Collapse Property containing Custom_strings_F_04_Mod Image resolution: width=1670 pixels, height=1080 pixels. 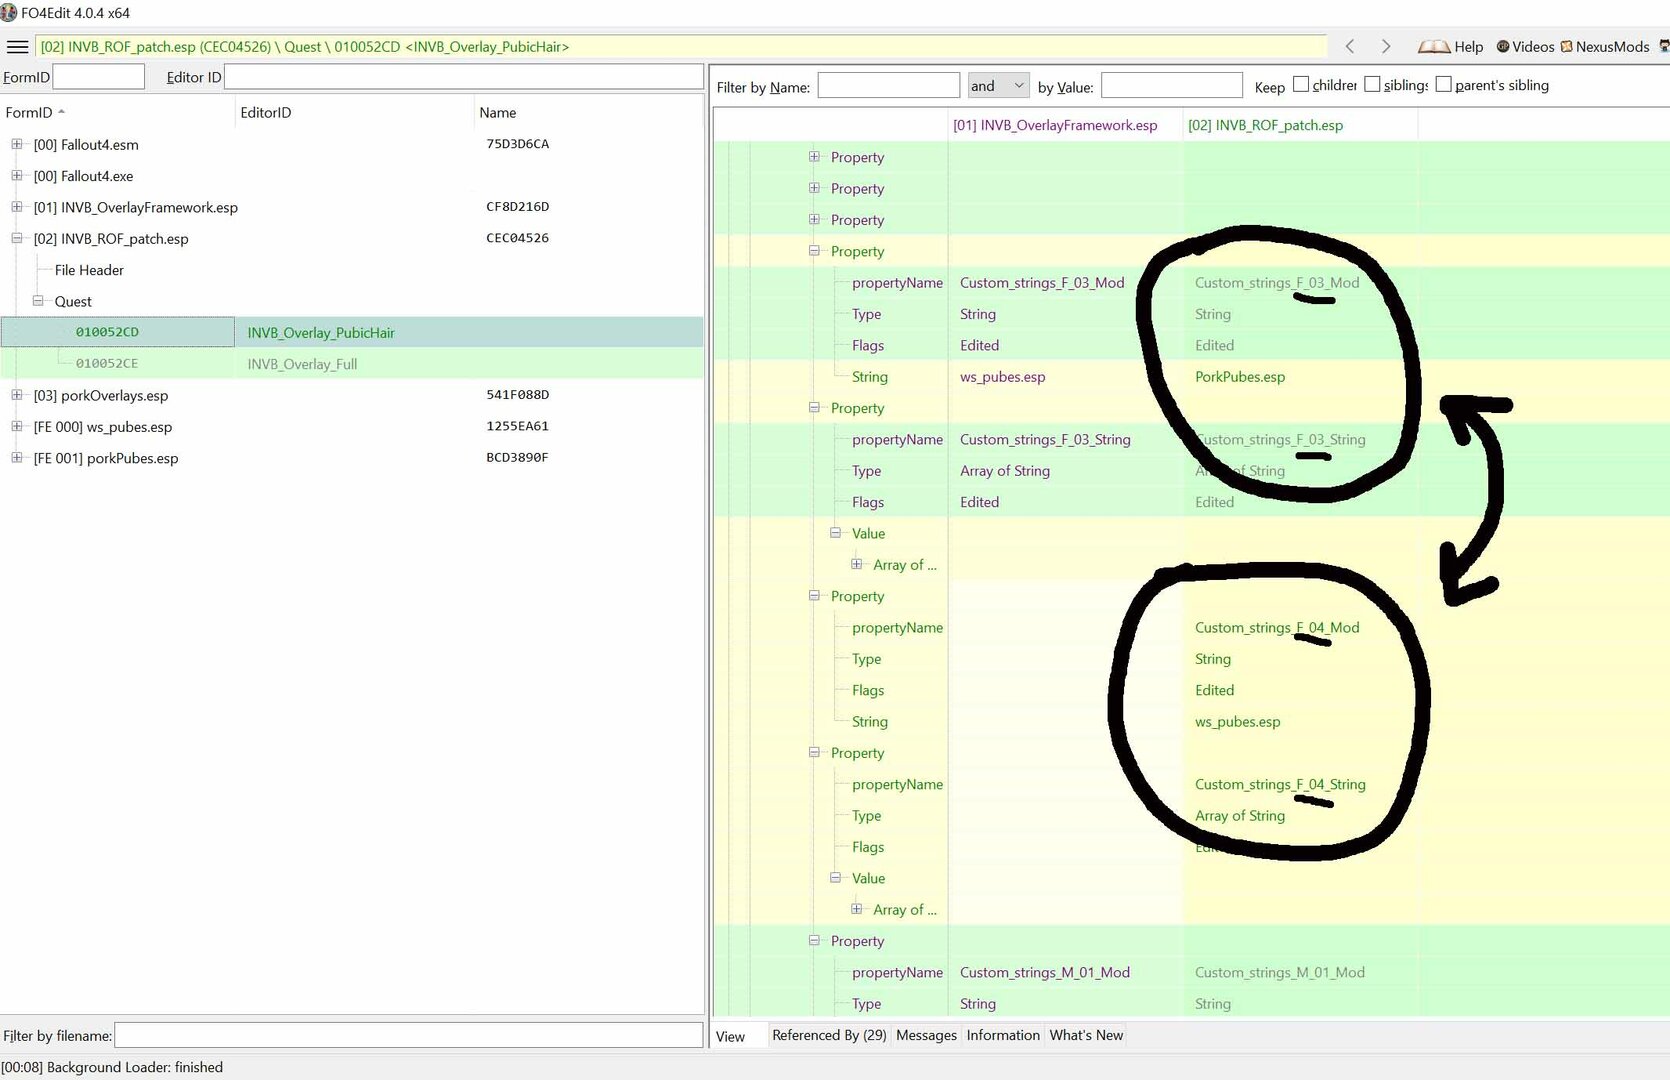(x=814, y=596)
